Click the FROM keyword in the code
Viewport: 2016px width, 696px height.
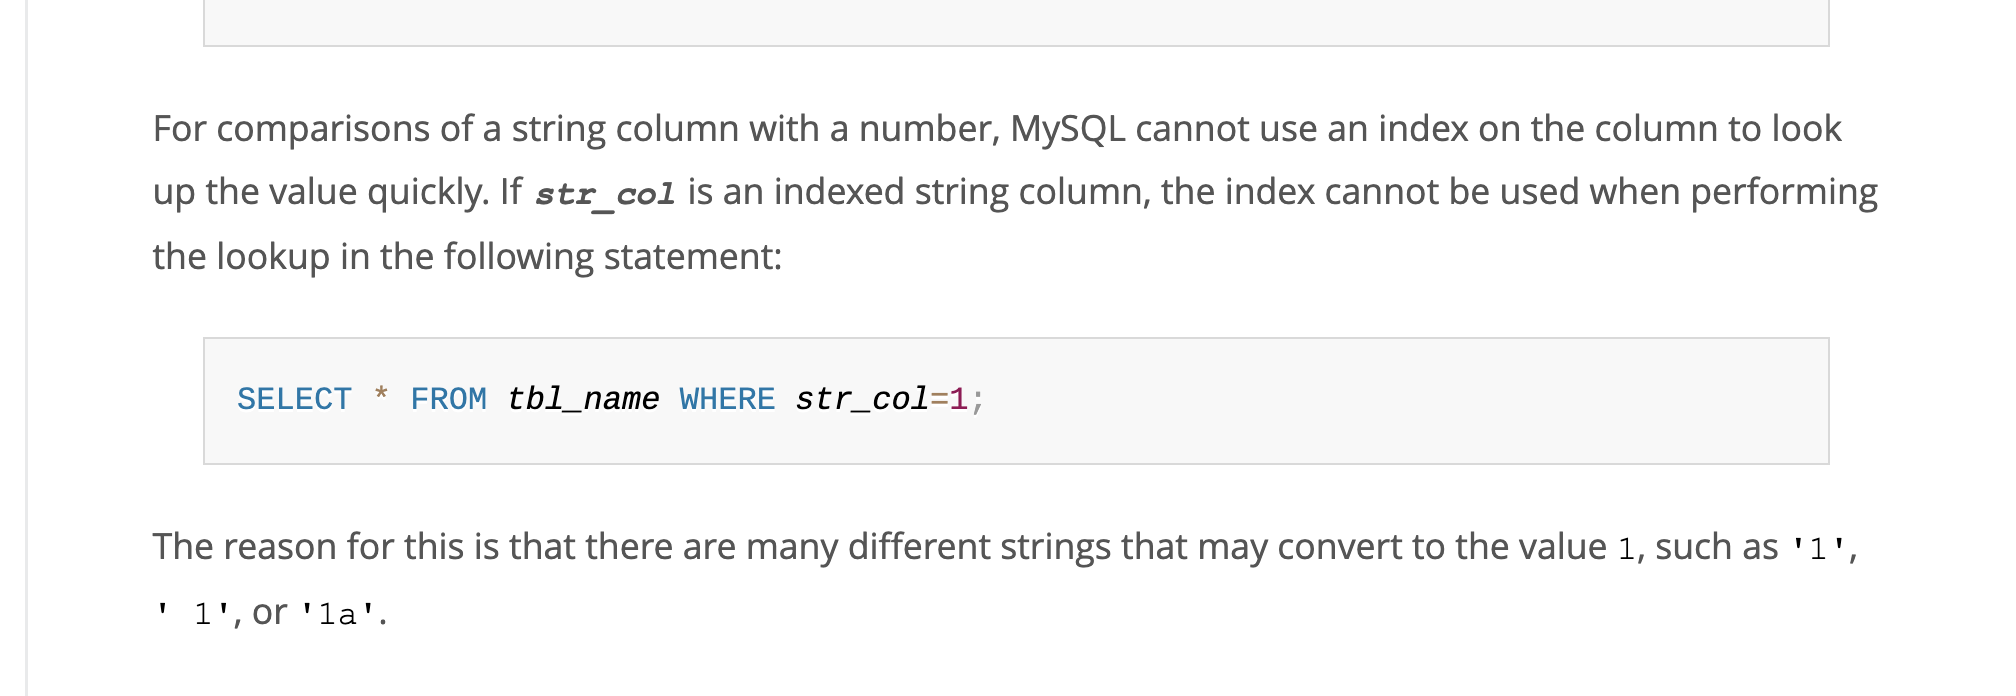click(448, 399)
